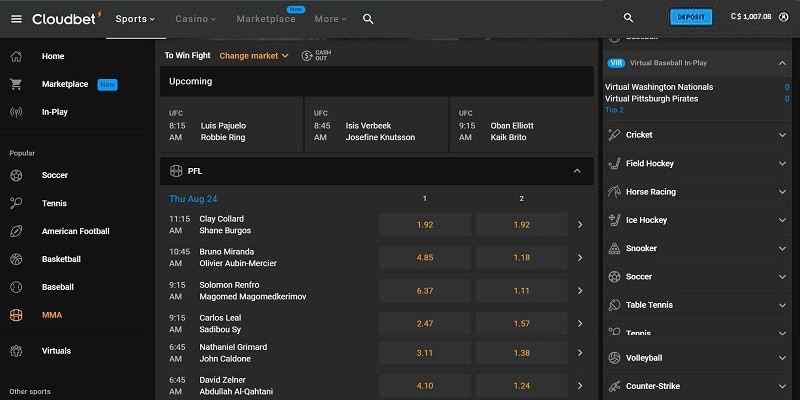Open Virtuals from the sidebar
This screenshot has height=400, width=800.
tap(56, 351)
